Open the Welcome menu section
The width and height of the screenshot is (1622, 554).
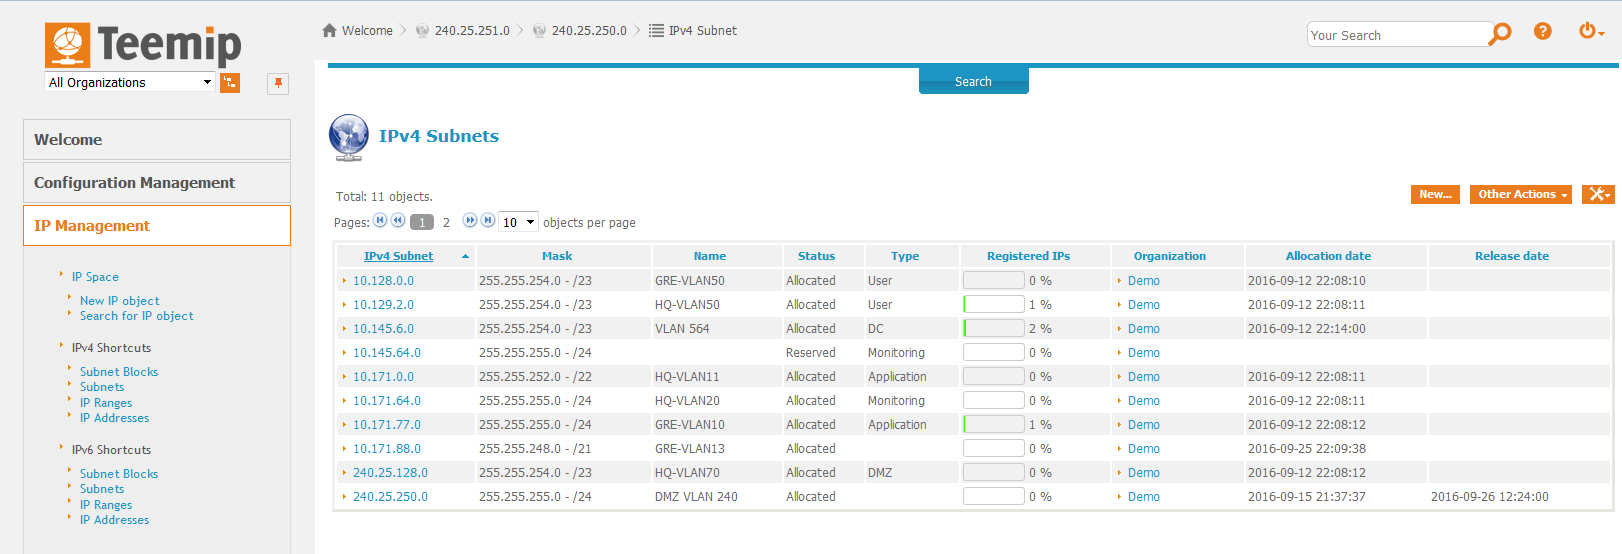pyautogui.click(x=157, y=140)
